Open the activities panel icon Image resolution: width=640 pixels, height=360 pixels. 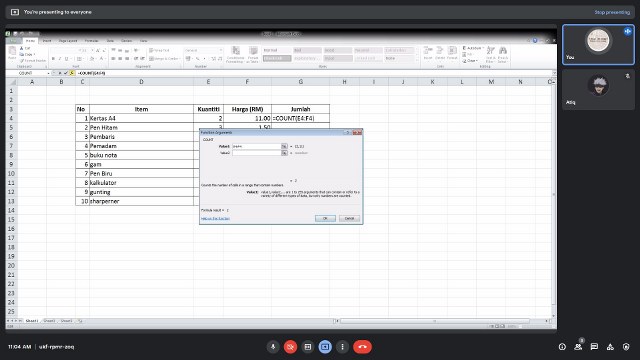tap(610, 347)
